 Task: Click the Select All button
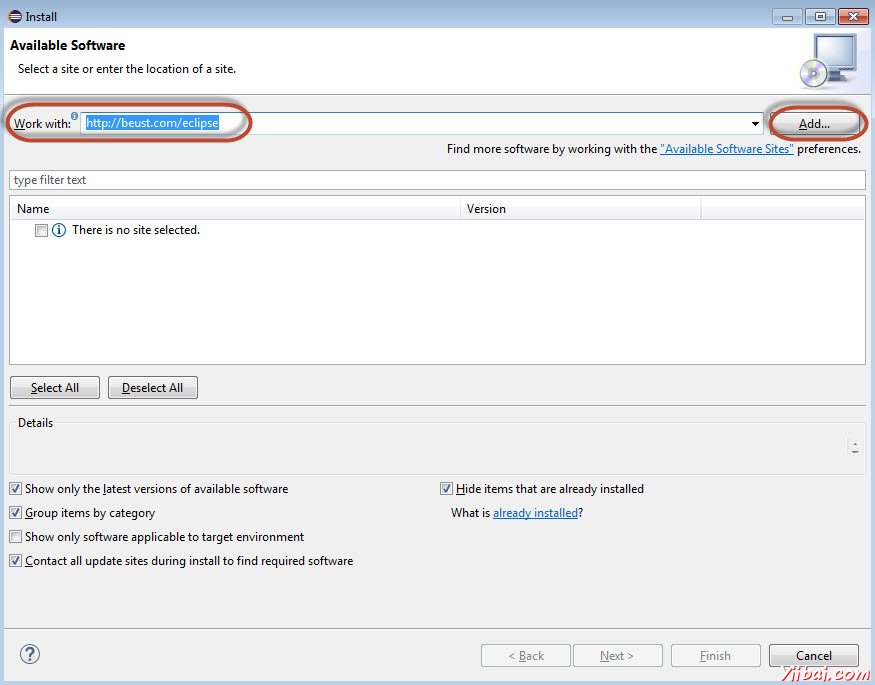[54, 387]
